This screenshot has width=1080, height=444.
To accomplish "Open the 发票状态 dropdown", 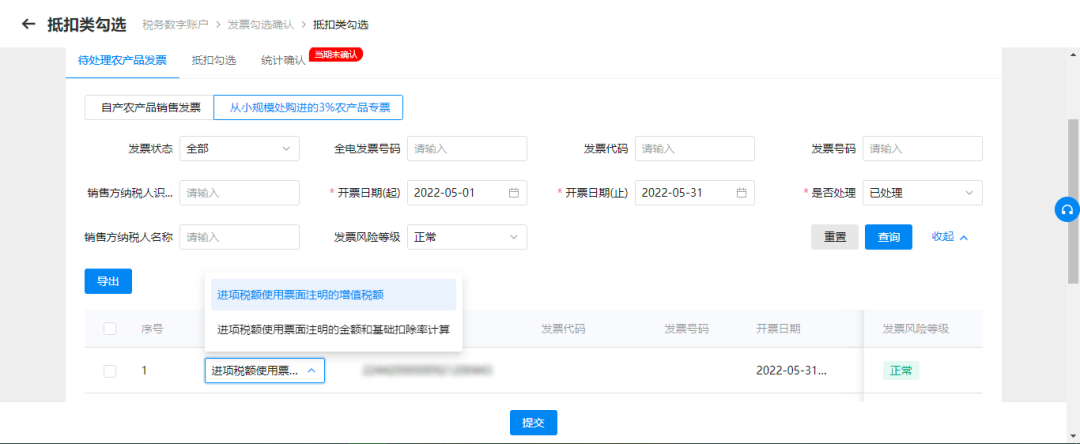I will click(239, 148).
